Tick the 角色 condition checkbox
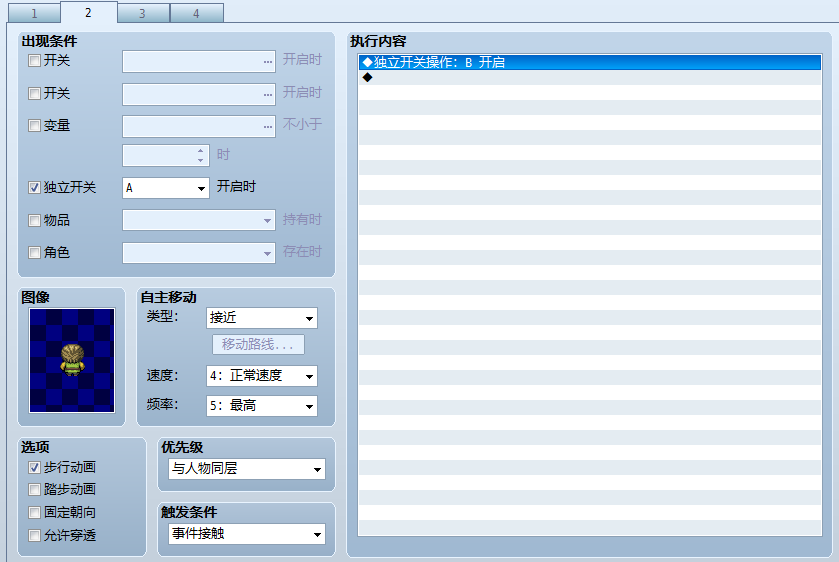Image resolution: width=839 pixels, height=562 pixels. (34, 252)
